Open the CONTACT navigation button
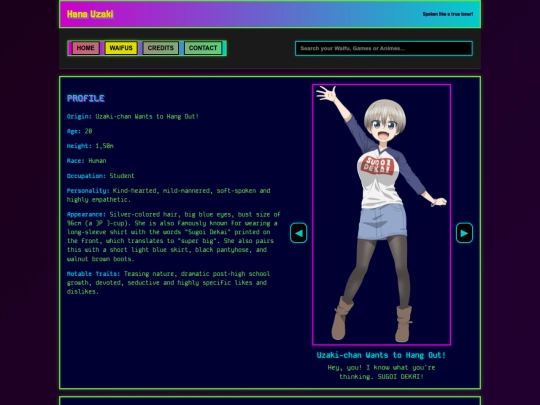540x405 pixels. (203, 48)
